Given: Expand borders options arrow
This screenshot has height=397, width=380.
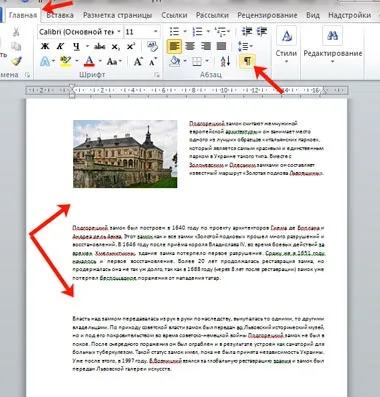Looking at the screenshot, I should pos(207,62).
